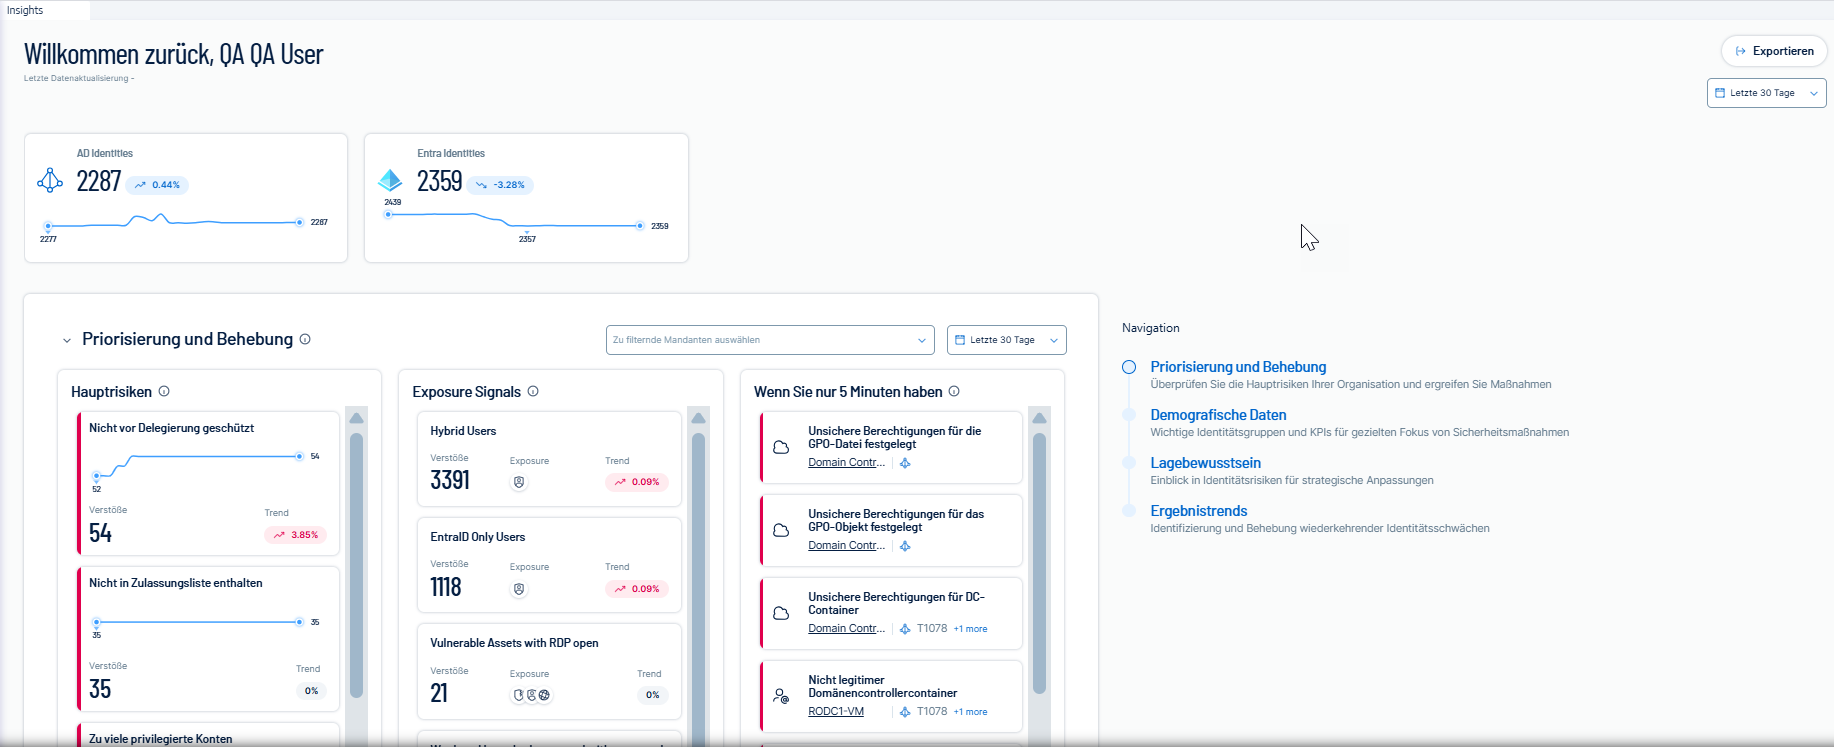The image size is (1834, 747).
Task: Open info icon next to Hauptrisiken
Action: click(164, 391)
